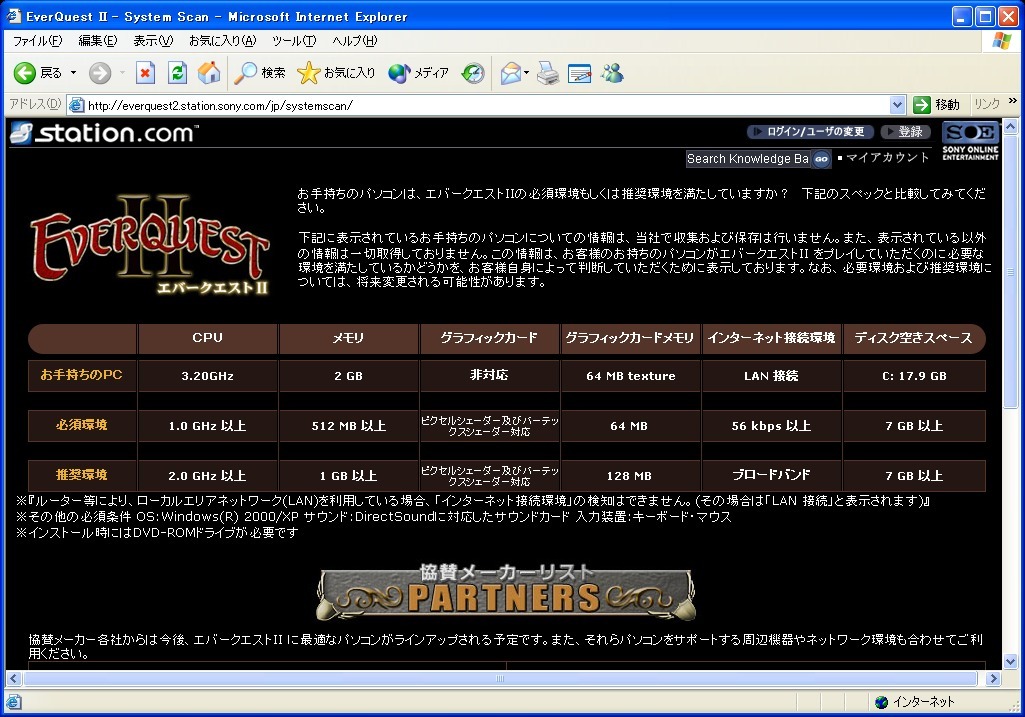Click the SOE Sony Online Entertainment logo

click(x=970, y=141)
